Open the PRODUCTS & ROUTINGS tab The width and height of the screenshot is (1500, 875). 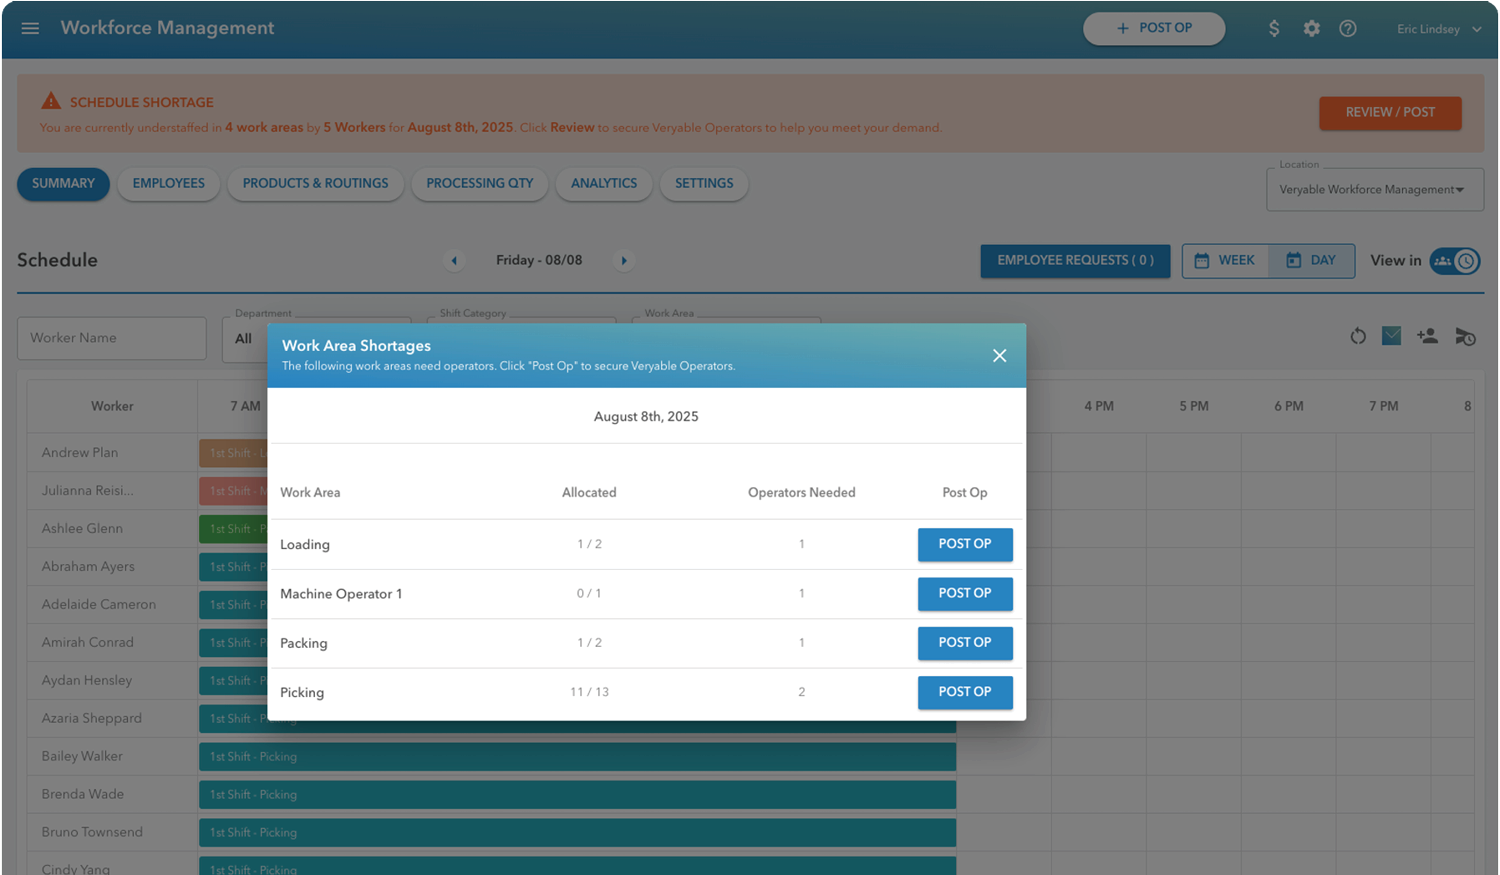point(315,184)
